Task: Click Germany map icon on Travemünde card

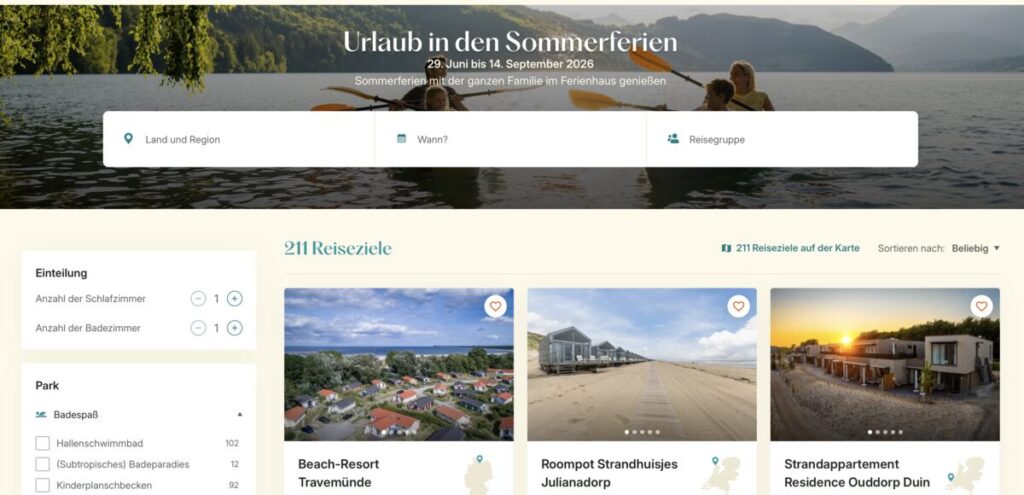Action: click(479, 475)
